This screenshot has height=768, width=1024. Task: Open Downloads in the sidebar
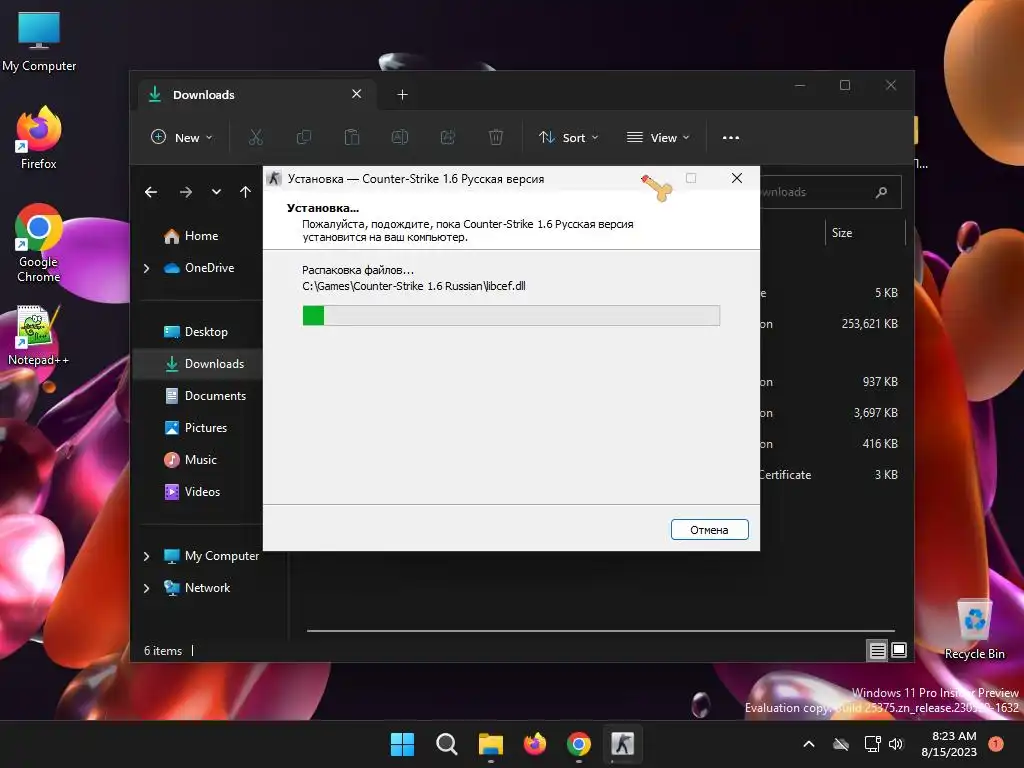coord(197,364)
